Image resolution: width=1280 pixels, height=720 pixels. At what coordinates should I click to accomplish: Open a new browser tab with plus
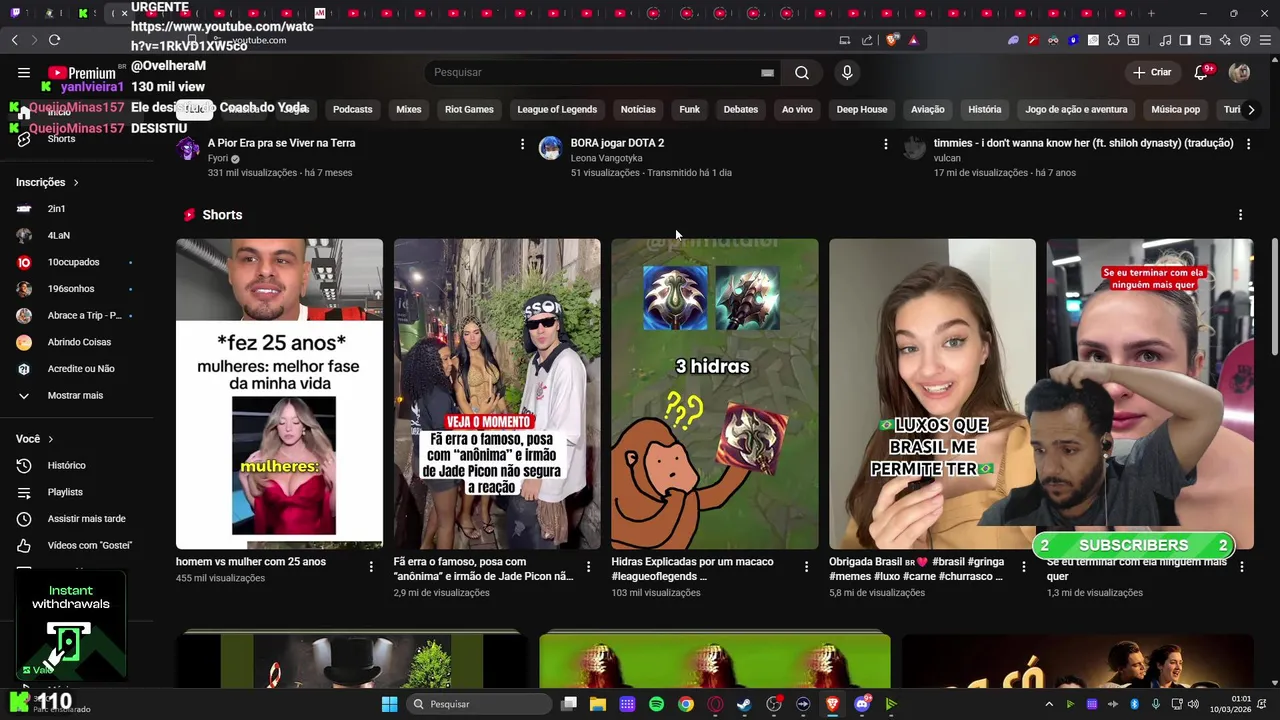coord(1151,13)
